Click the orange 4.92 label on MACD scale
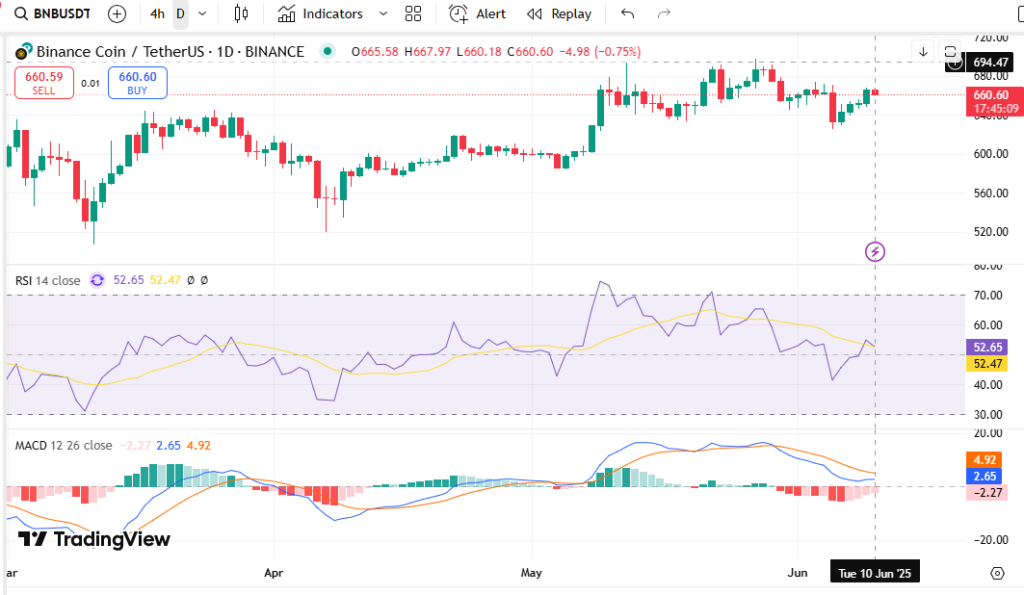The height and width of the screenshot is (595, 1024). (x=984, y=460)
